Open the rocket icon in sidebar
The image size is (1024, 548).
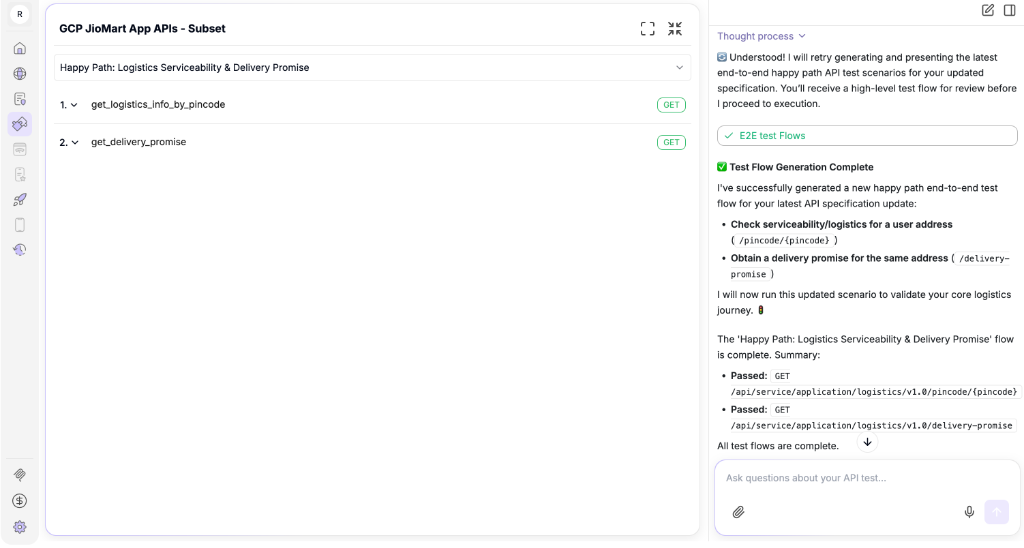(19, 199)
